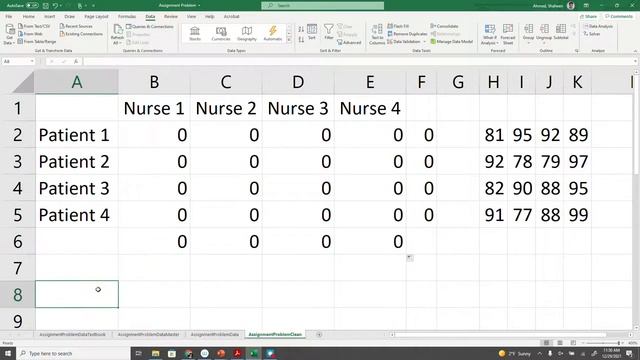The image size is (640, 360).
Task: Click the From Web import option
Action: (x=30, y=34)
